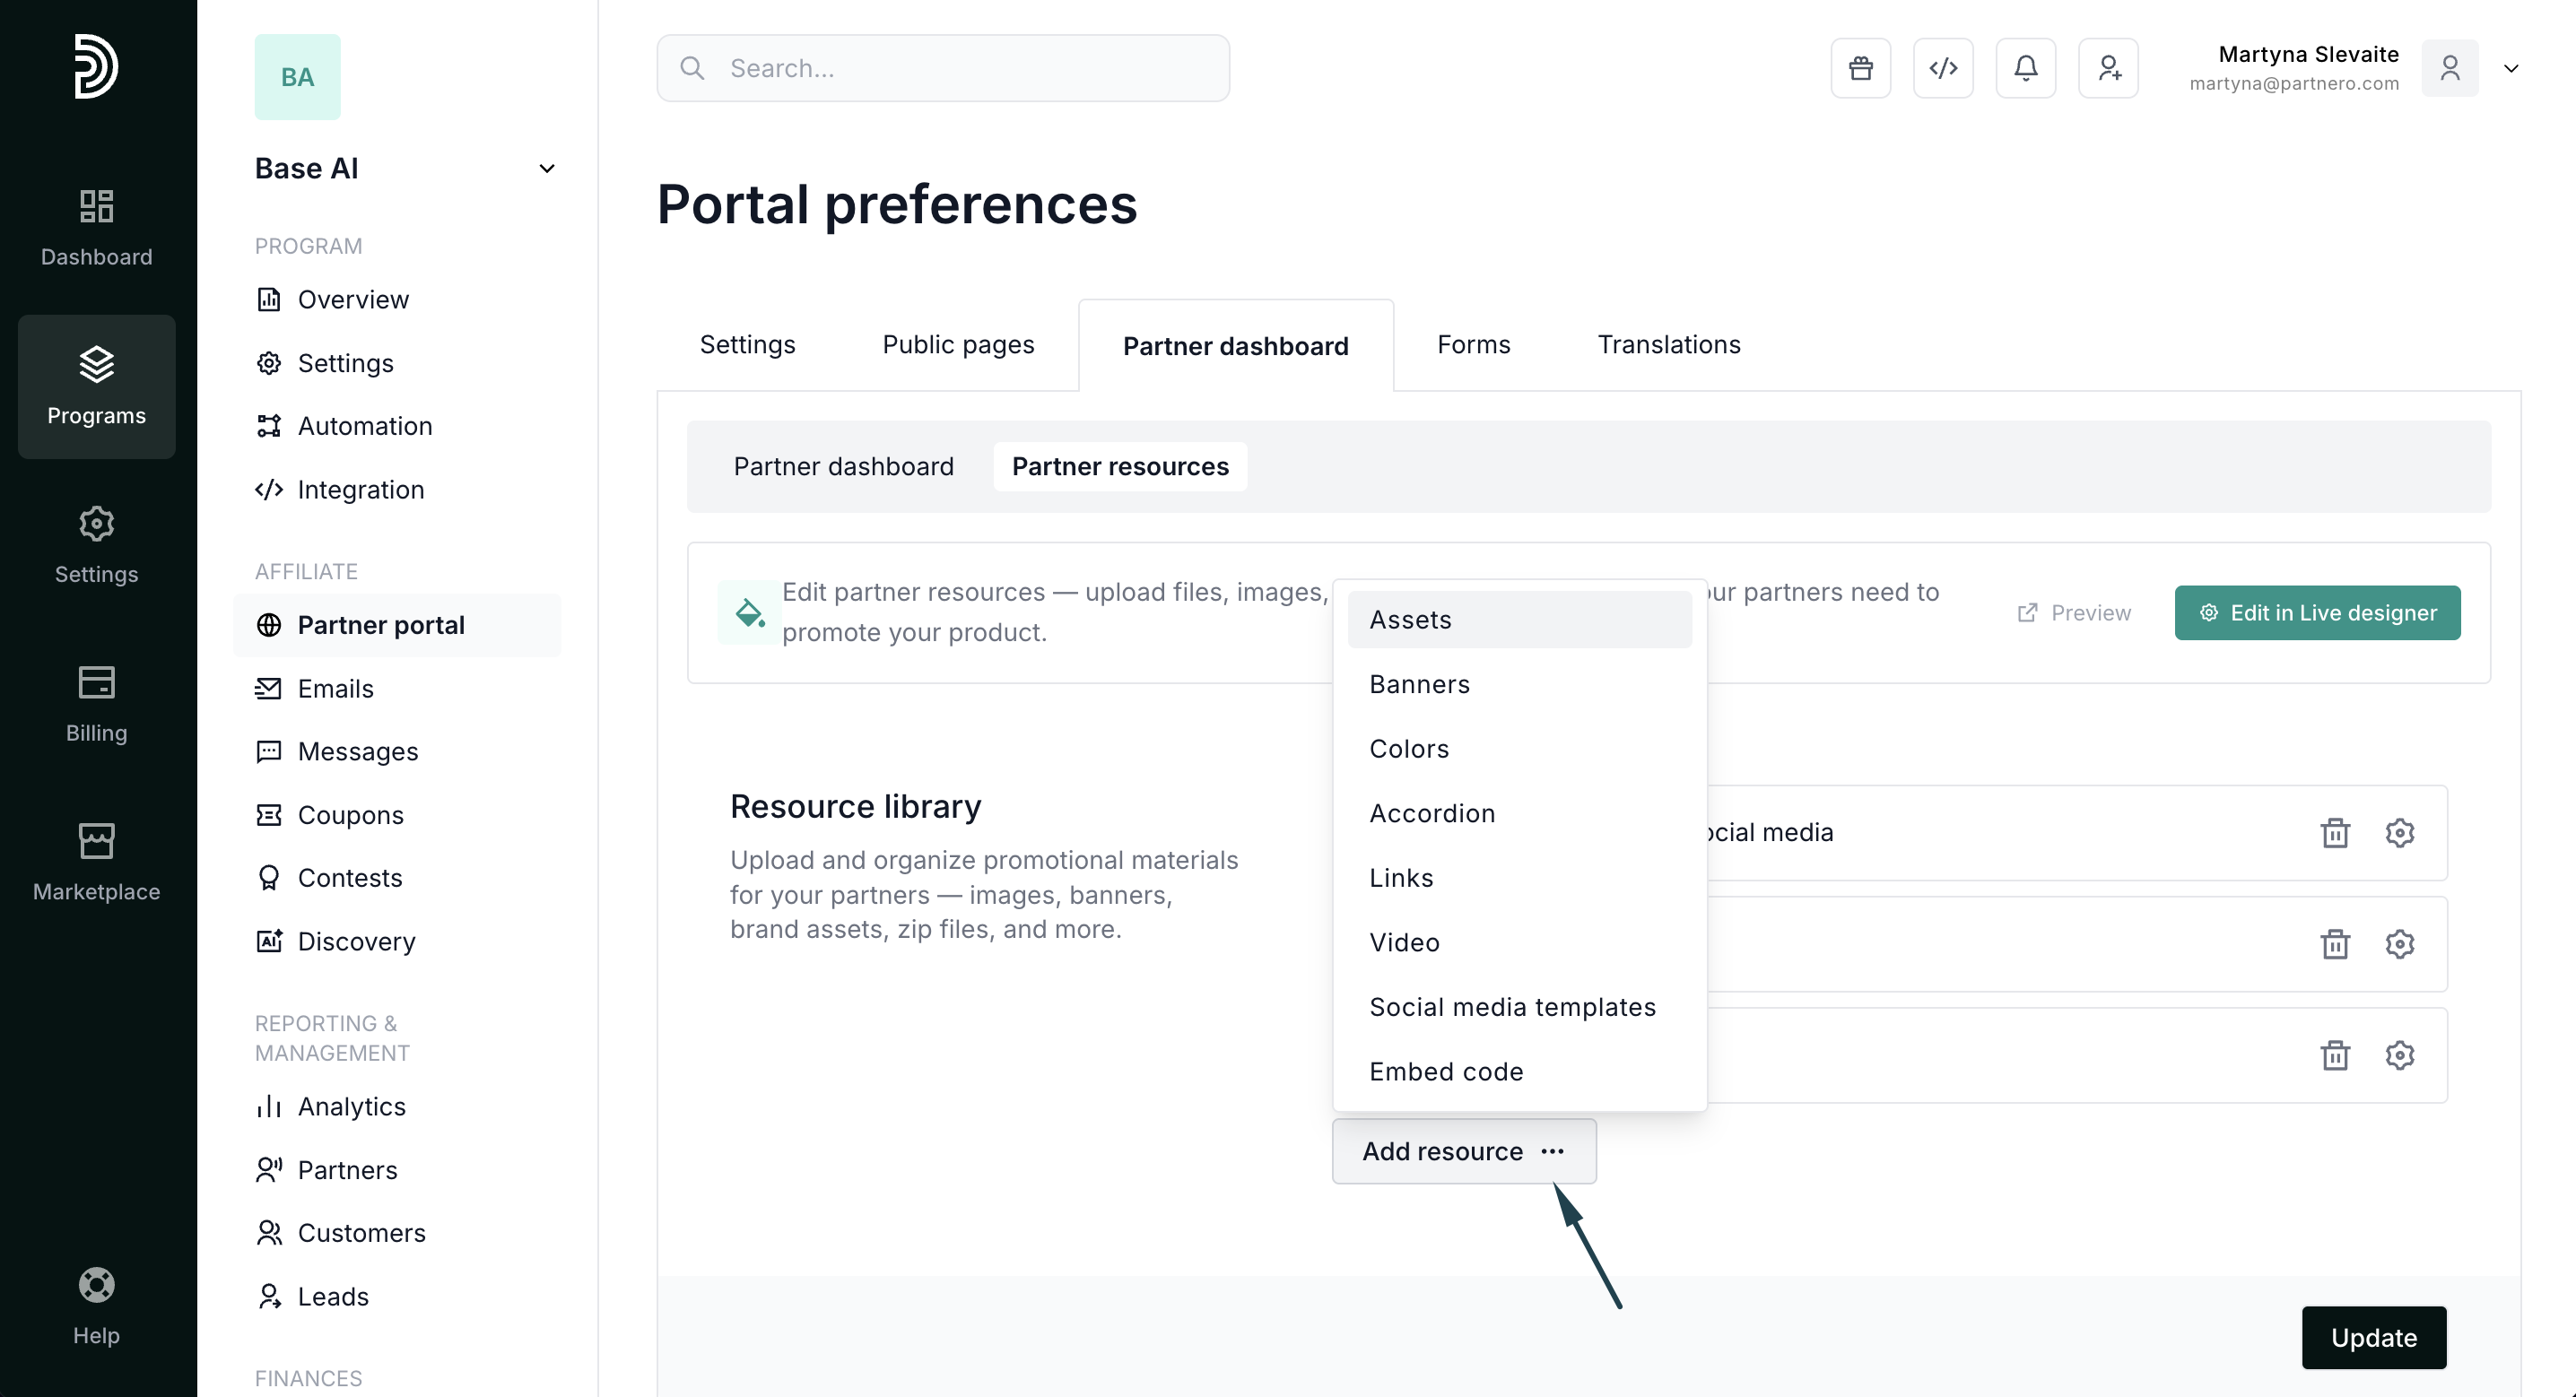This screenshot has width=2576, height=1397.
Task: Open notifications bell icon
Action: point(2025,68)
